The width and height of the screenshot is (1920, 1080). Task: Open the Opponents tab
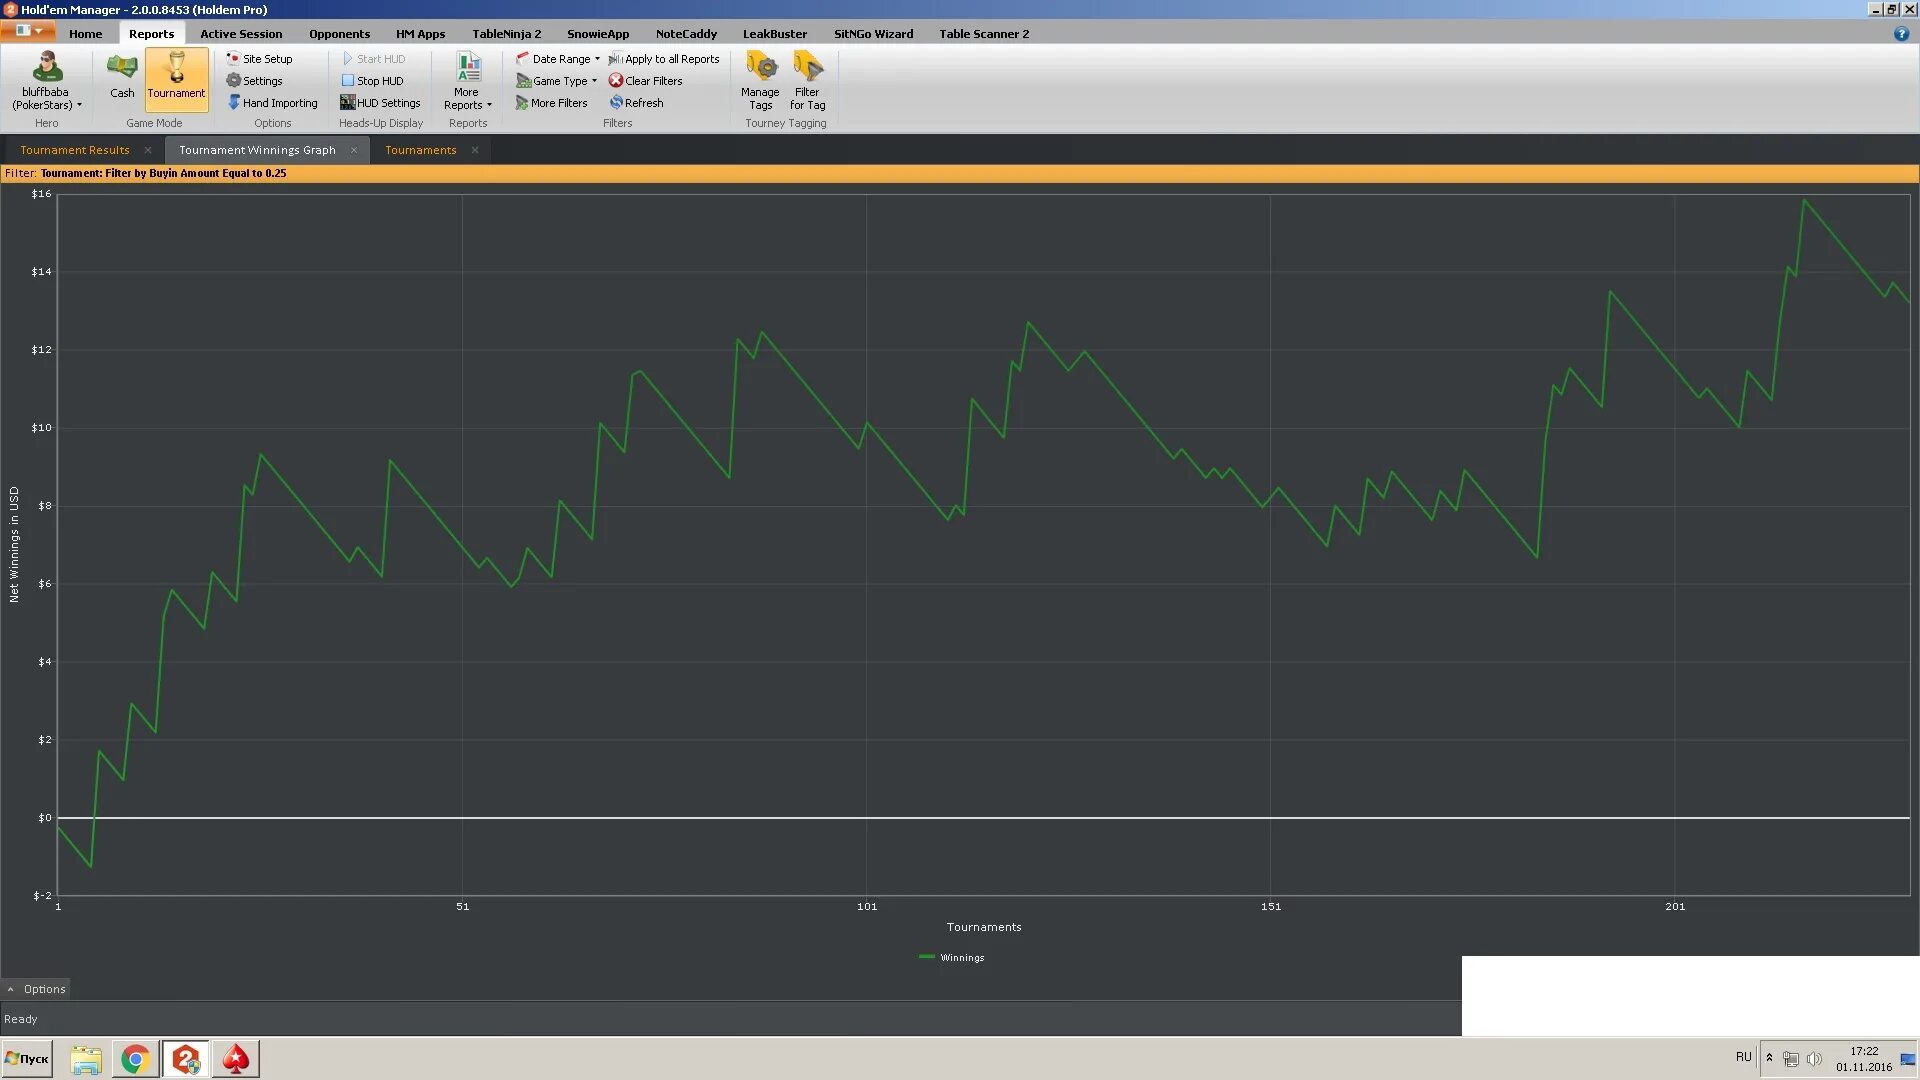339,34
